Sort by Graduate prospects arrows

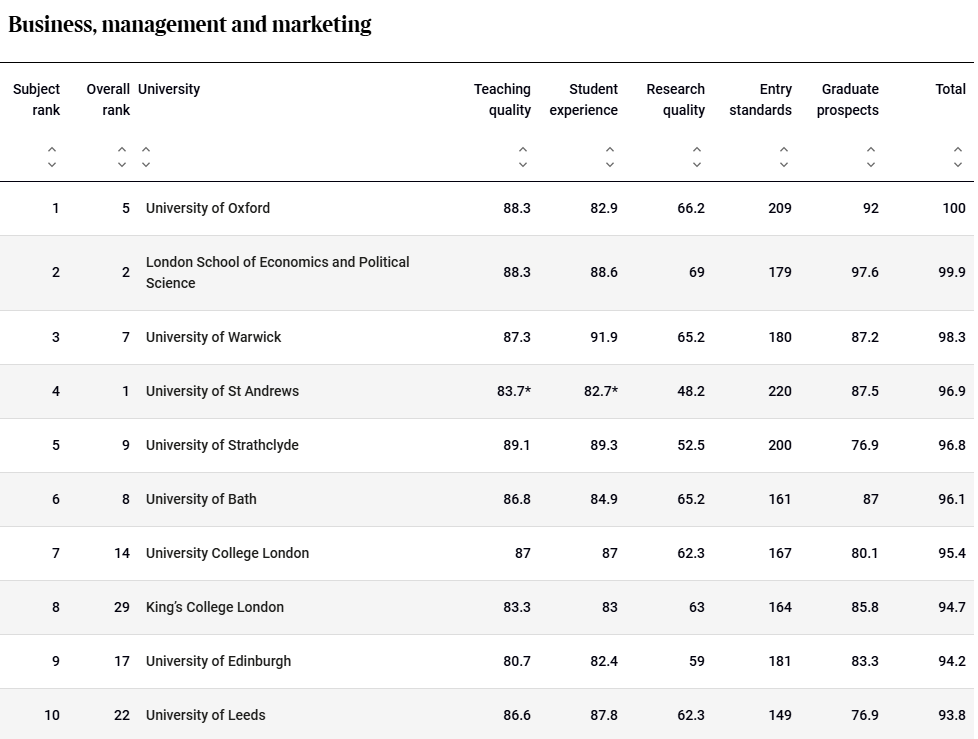click(x=871, y=157)
